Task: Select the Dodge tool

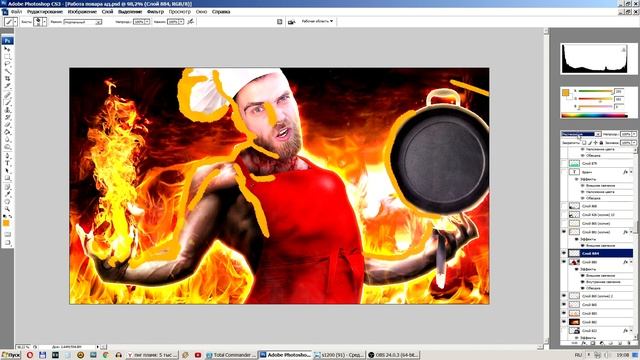Action: pos(7,147)
